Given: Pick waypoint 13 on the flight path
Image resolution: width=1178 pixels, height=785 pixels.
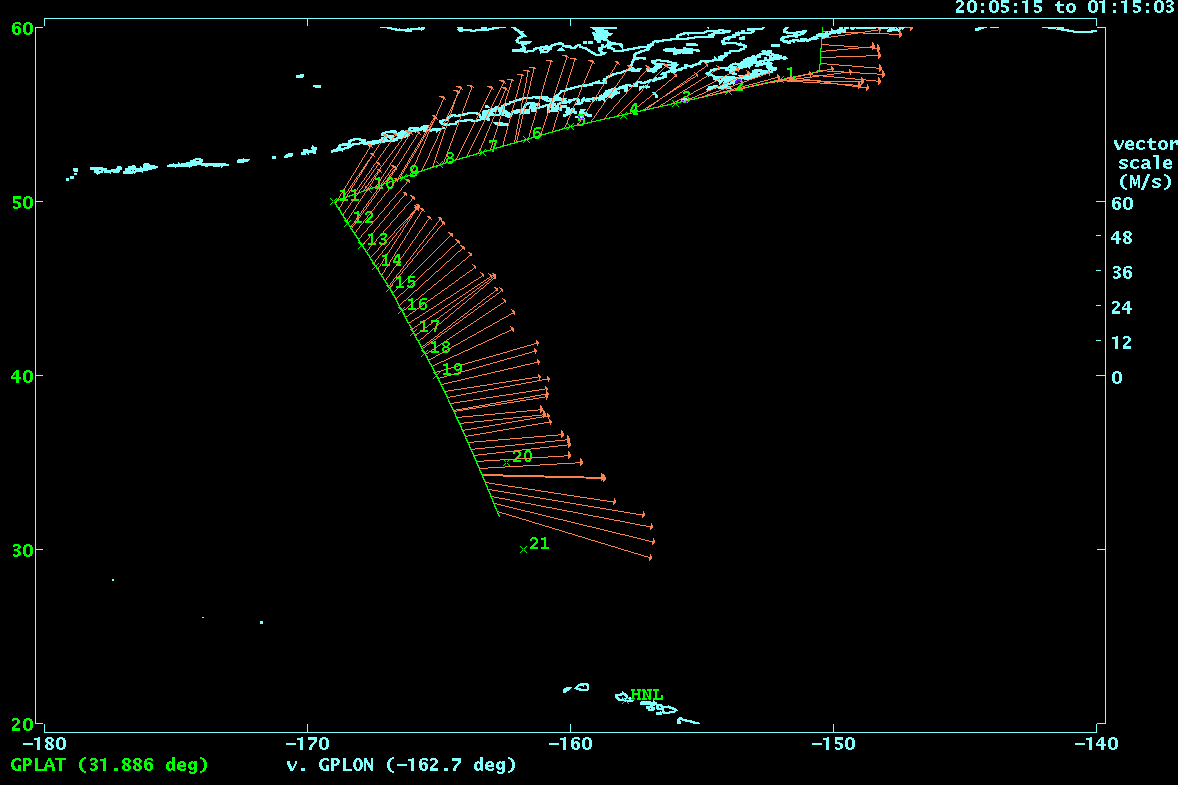Looking at the screenshot, I should [376, 240].
